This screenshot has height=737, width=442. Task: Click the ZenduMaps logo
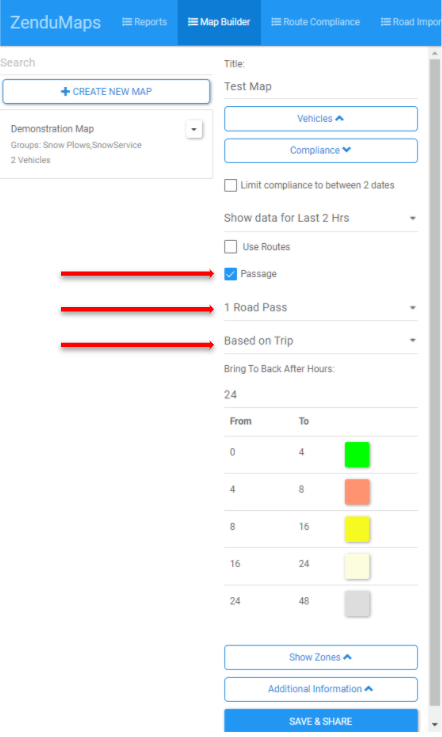click(55, 23)
